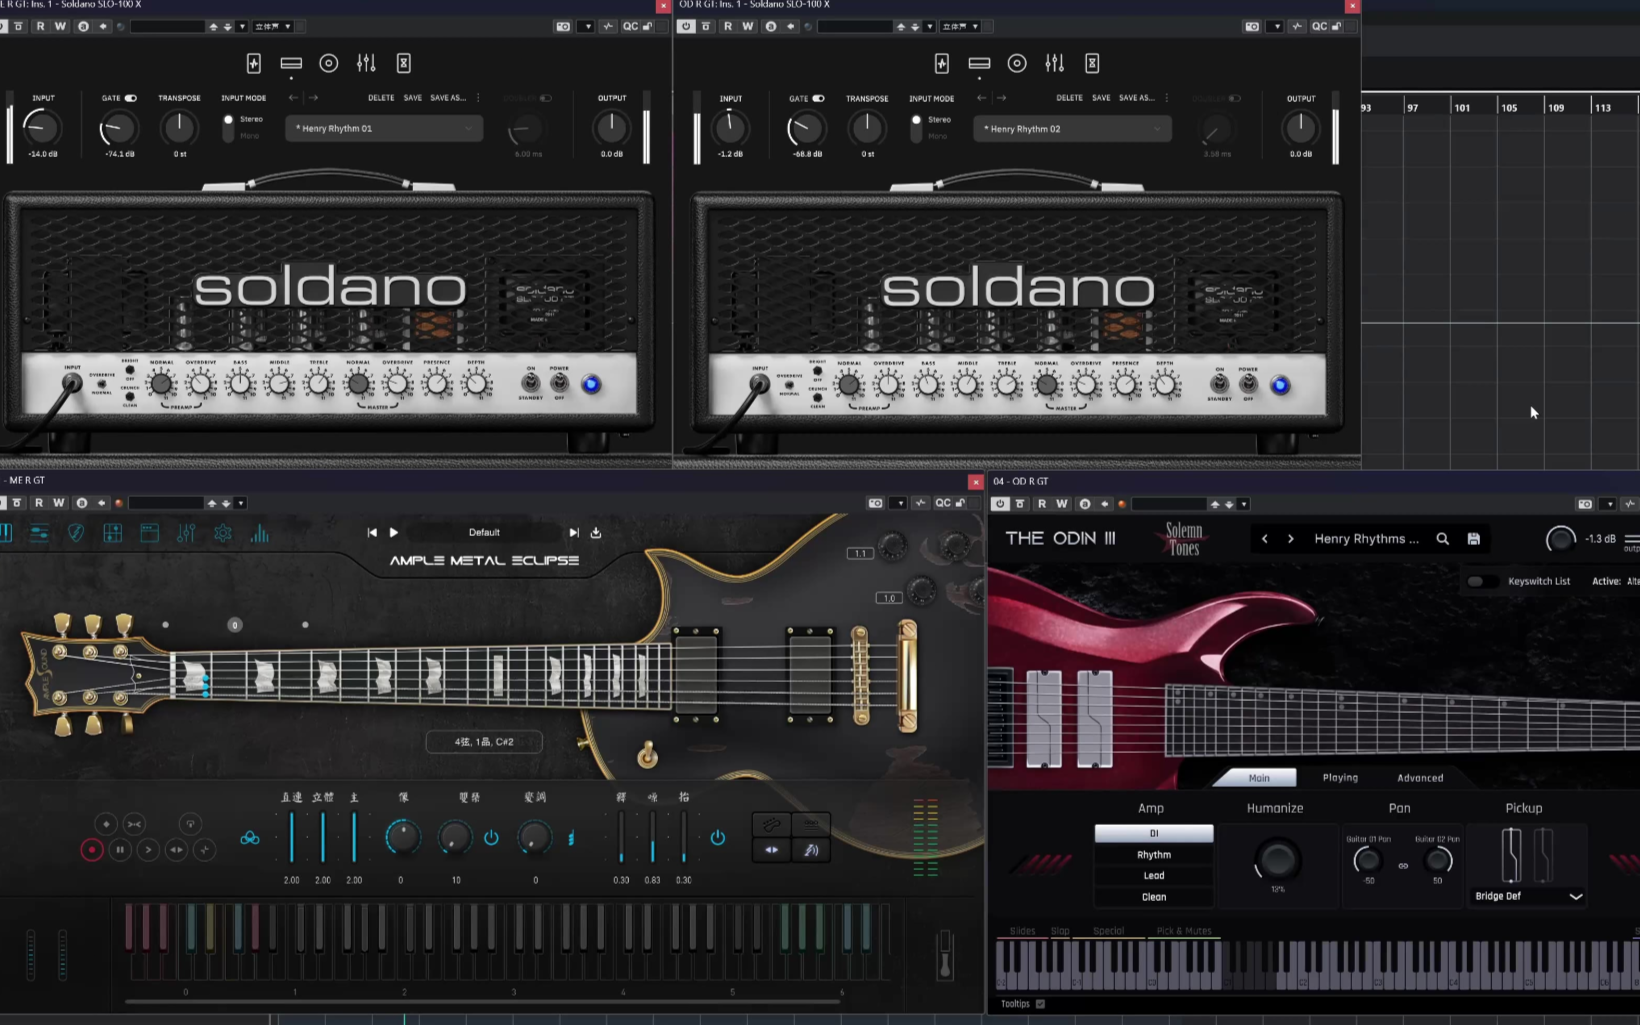Toggle GATE switch in left Soldano
Screen dimensions: 1640x1025
[x=130, y=98]
